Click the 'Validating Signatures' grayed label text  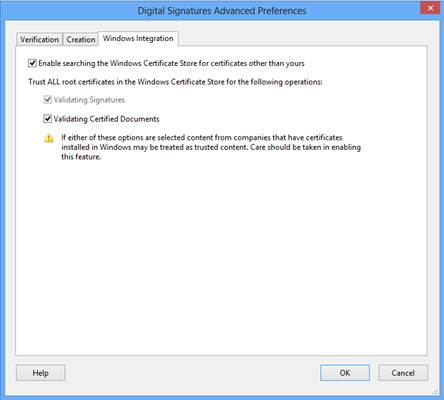[89, 100]
